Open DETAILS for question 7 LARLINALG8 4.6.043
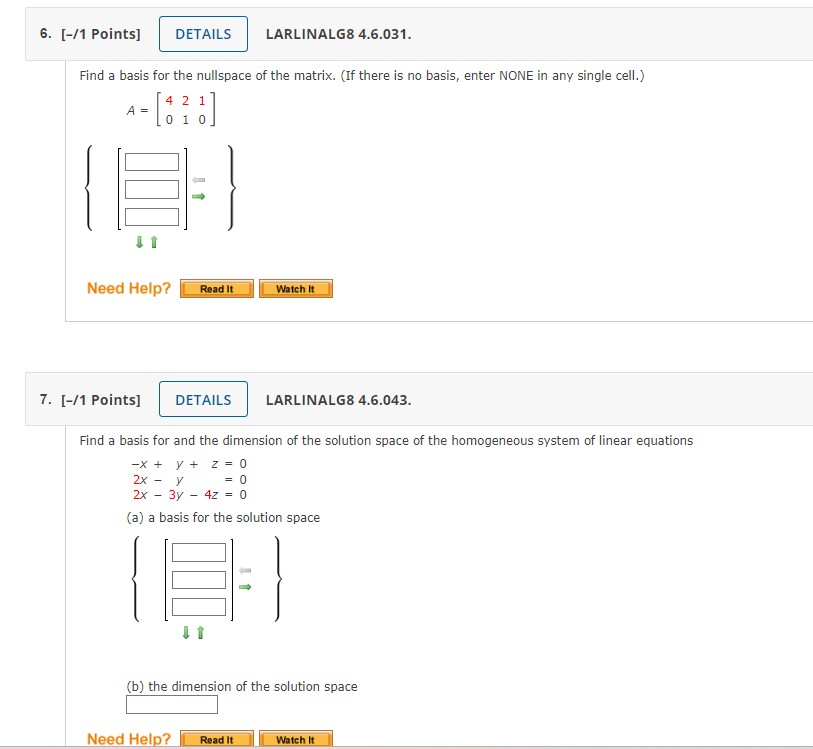Viewport: 813px width, 749px height. (203, 399)
